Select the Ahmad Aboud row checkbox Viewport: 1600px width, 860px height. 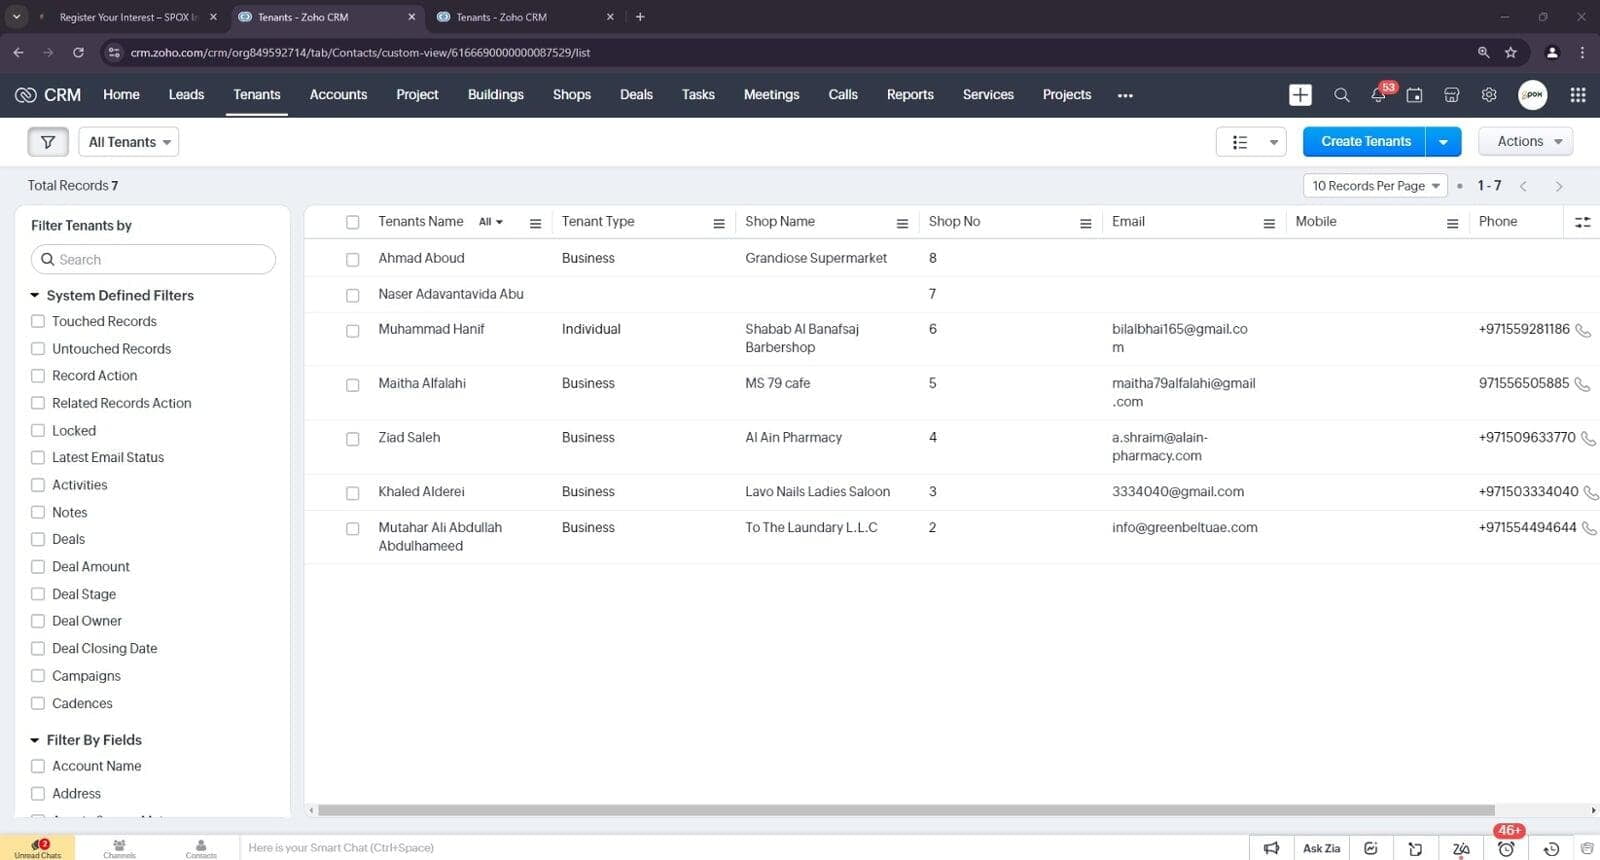pos(352,259)
